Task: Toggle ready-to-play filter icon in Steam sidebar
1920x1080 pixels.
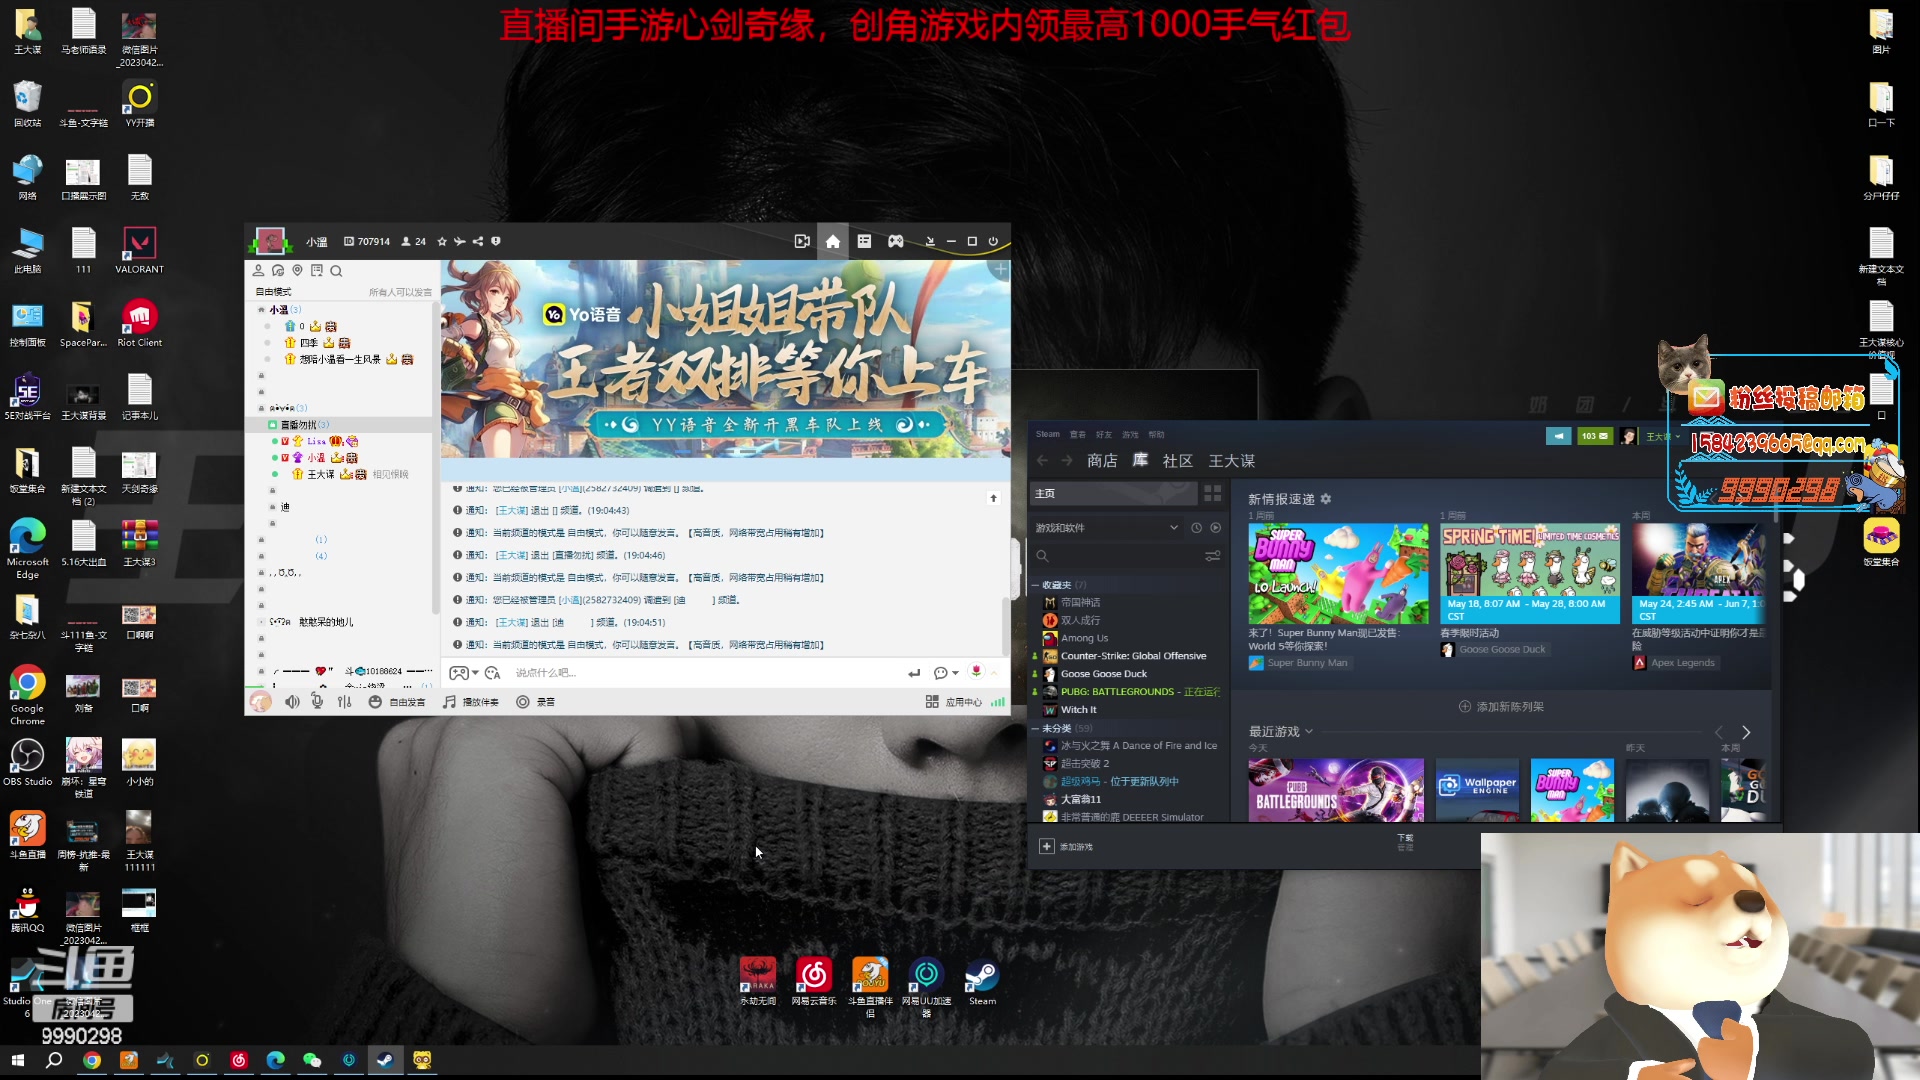Action: tap(1216, 528)
